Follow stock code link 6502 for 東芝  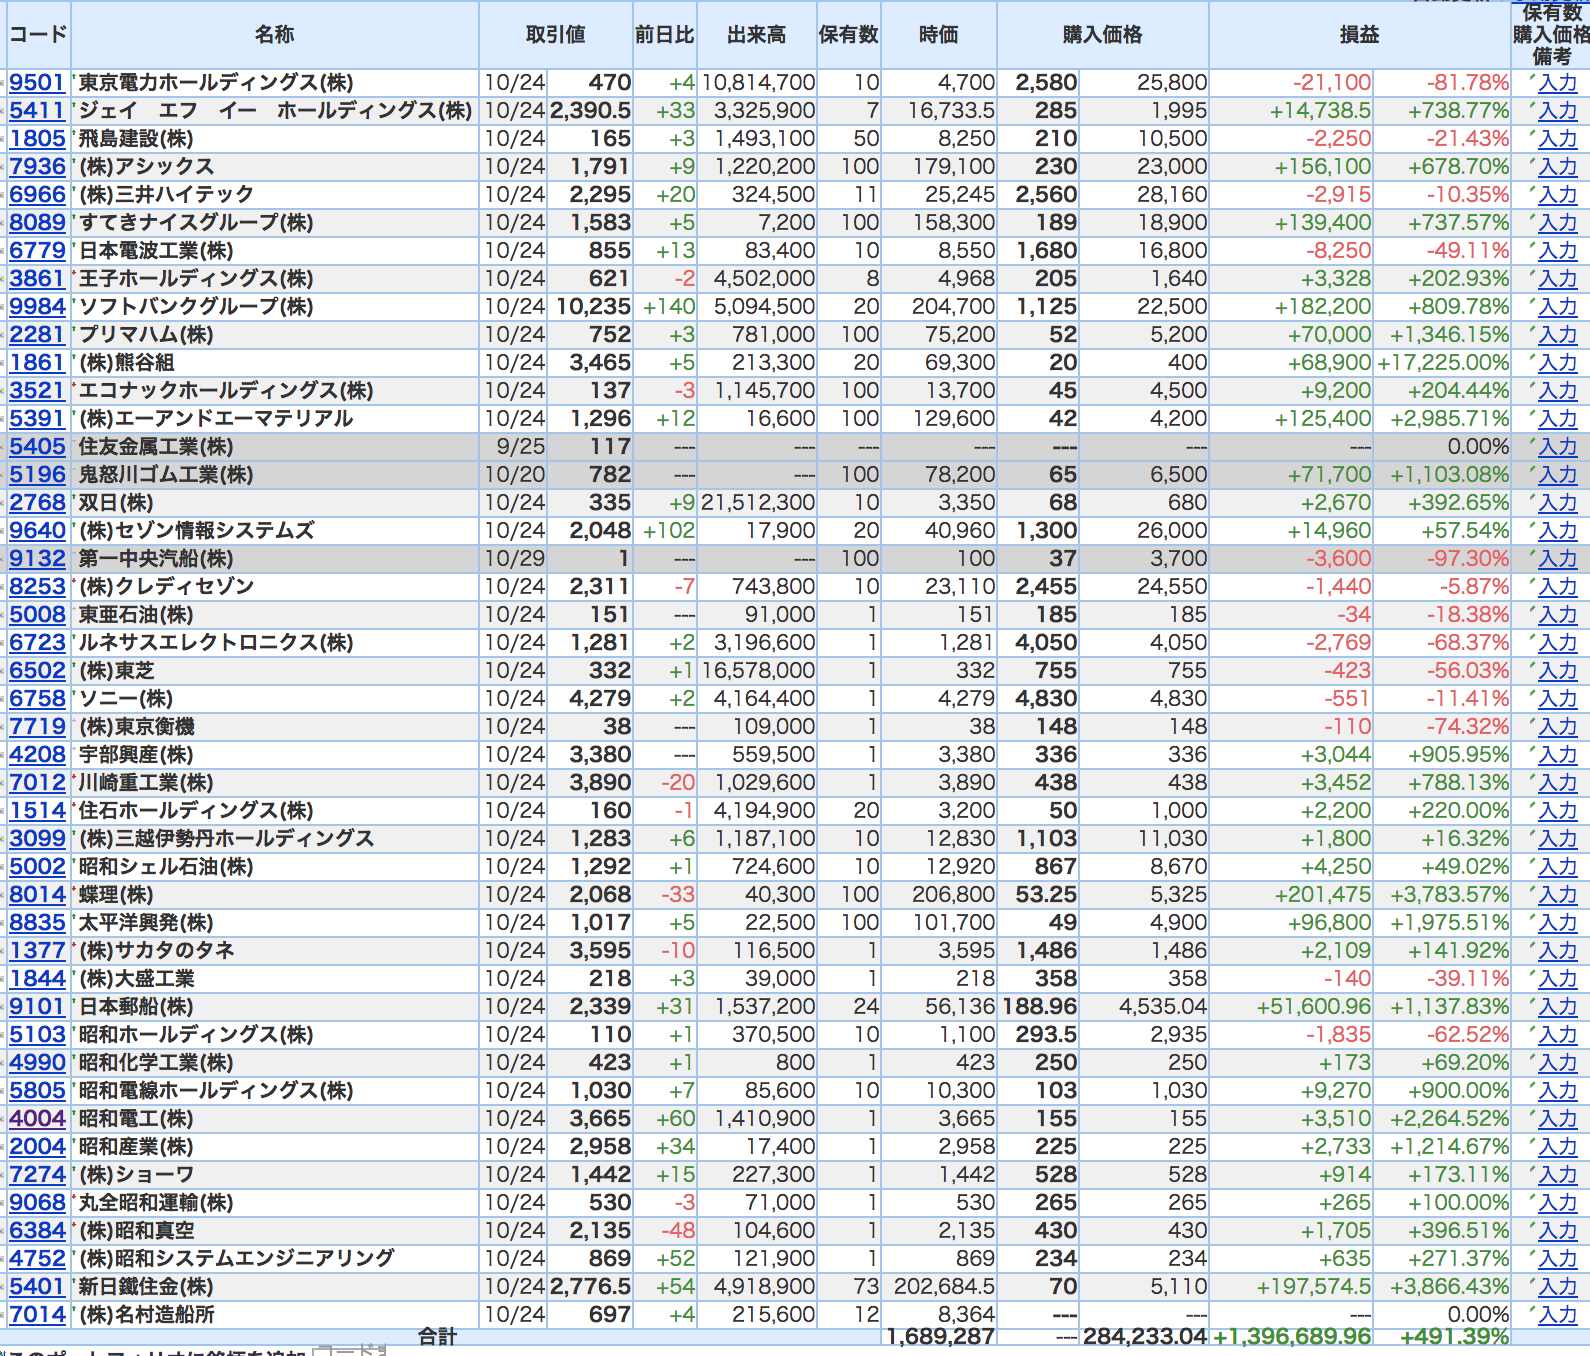click(37, 671)
